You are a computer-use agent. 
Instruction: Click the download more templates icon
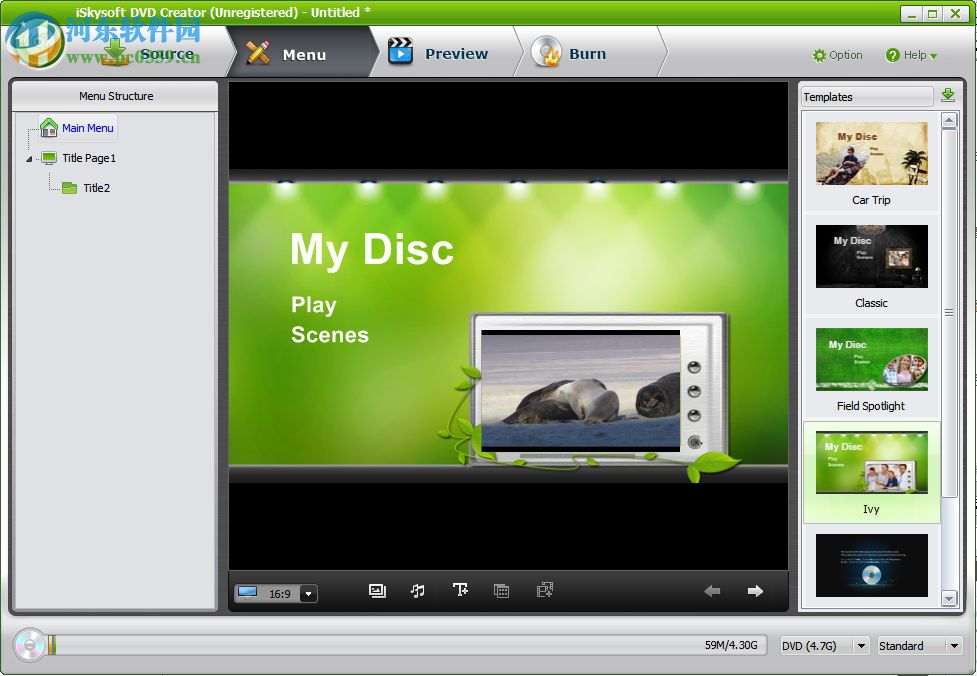click(x=947, y=95)
